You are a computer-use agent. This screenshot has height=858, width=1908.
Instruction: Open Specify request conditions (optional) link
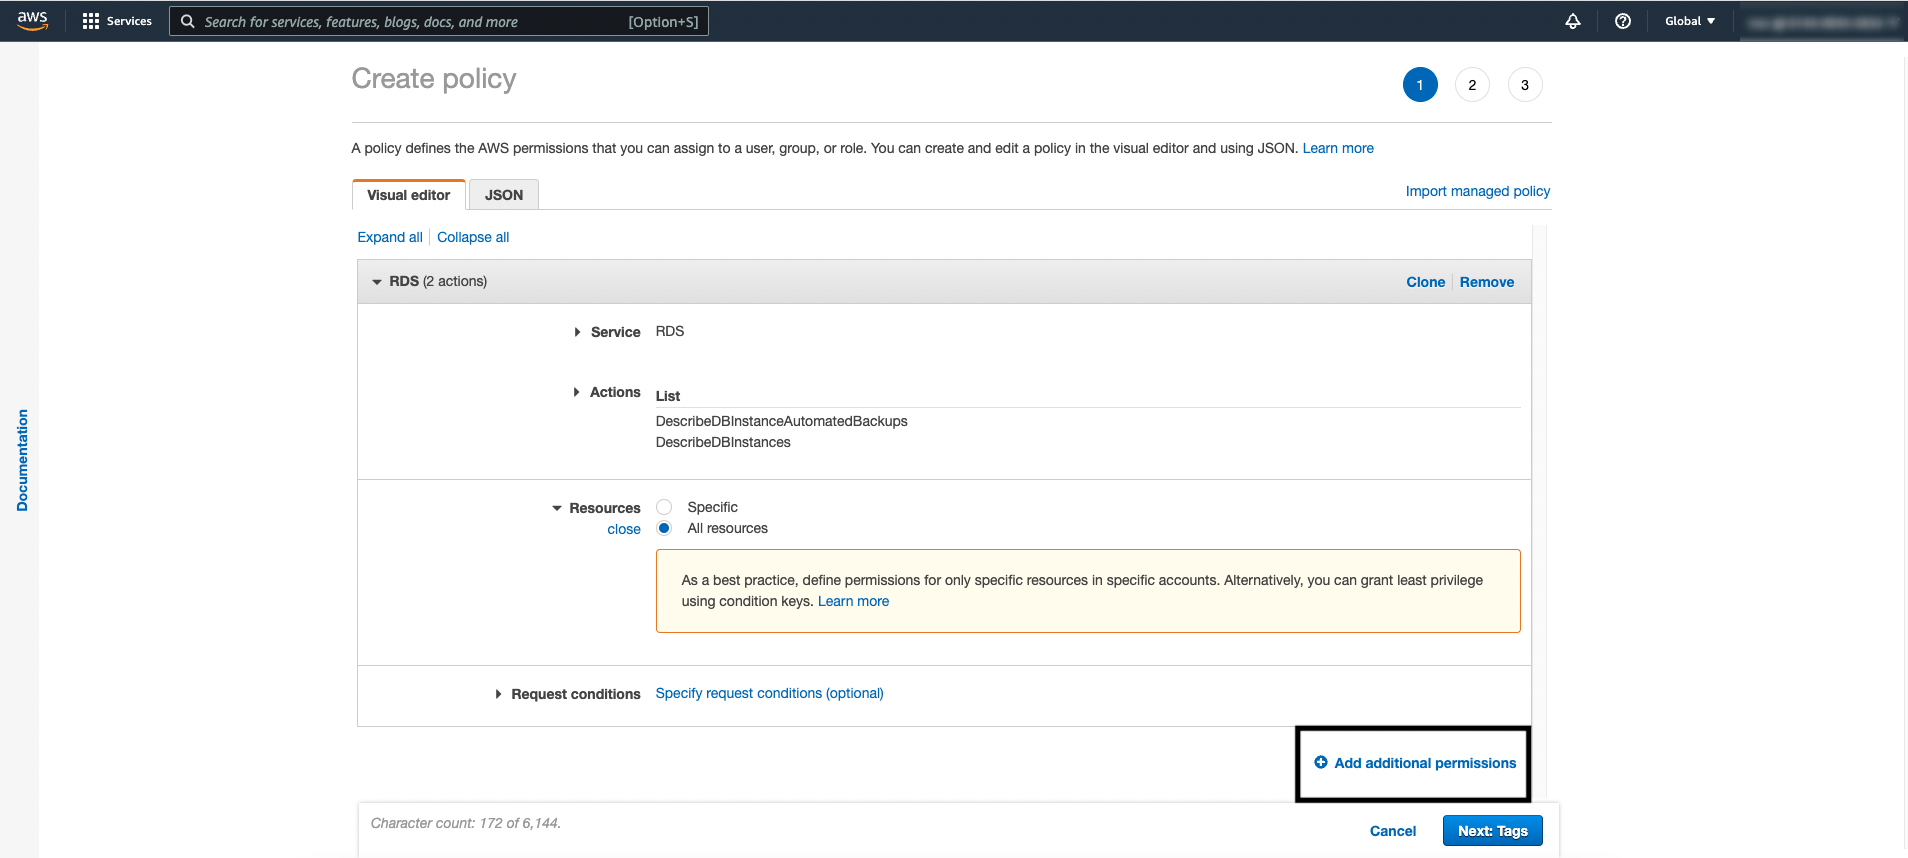coord(770,693)
